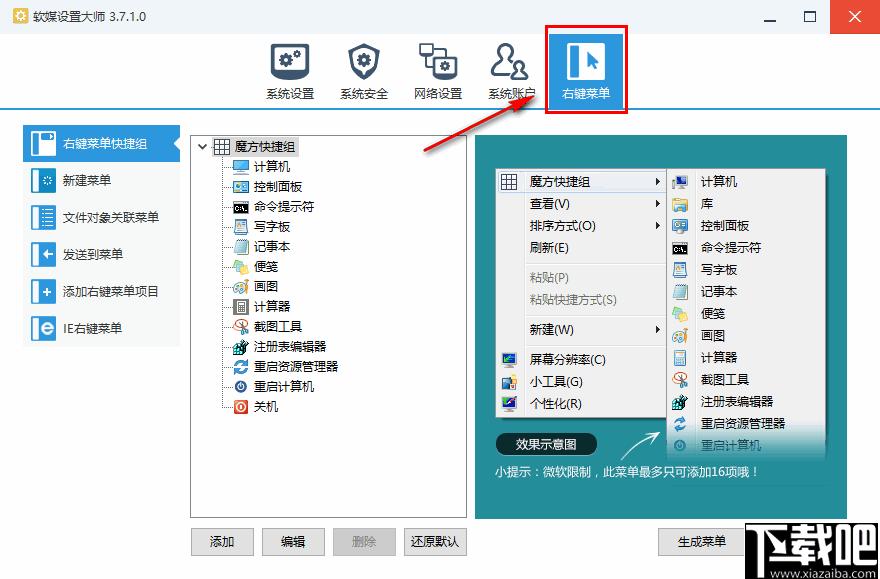The image size is (880, 579).
Task: Click the 记事本 notepad icon in tree
Action: click(241, 247)
